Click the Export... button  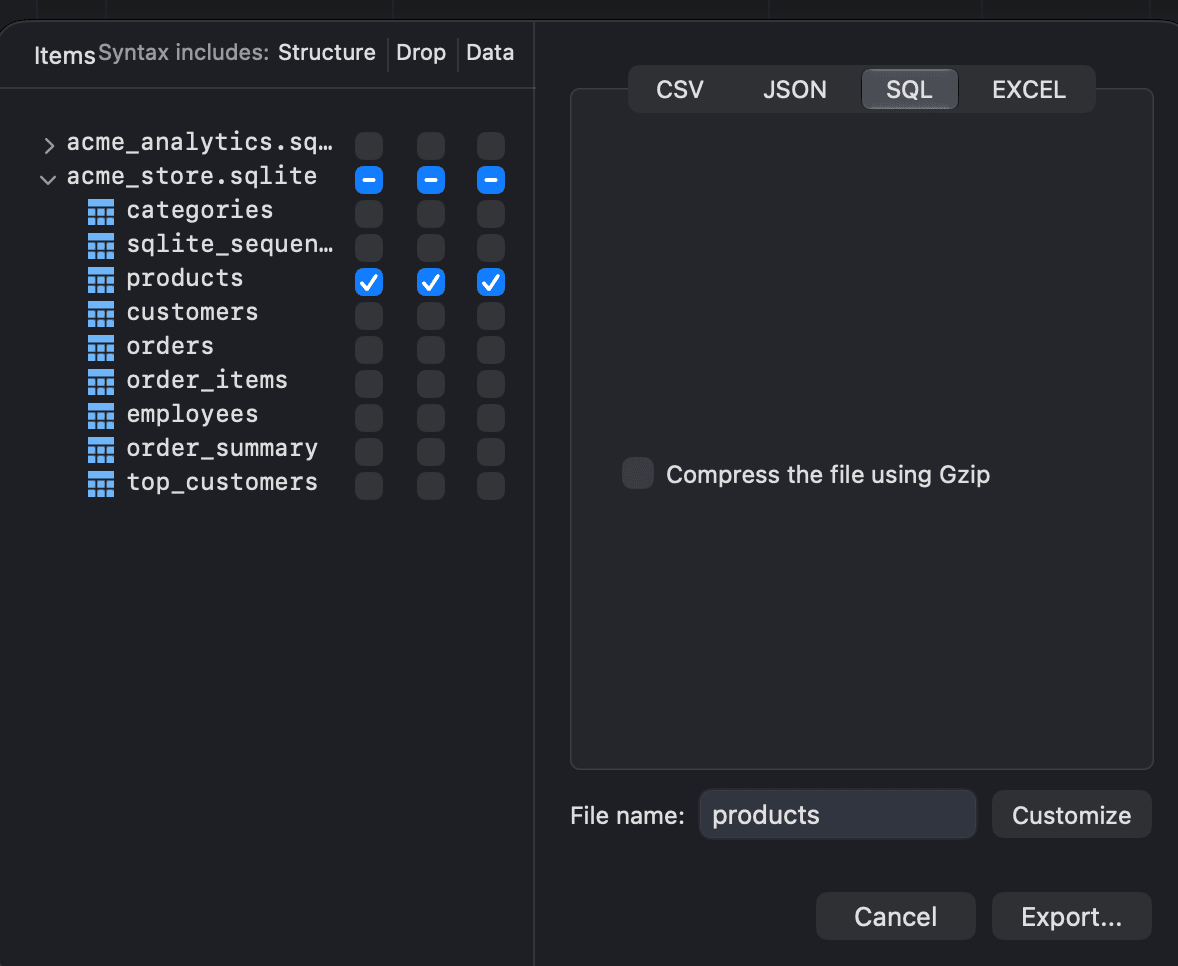(1071, 916)
